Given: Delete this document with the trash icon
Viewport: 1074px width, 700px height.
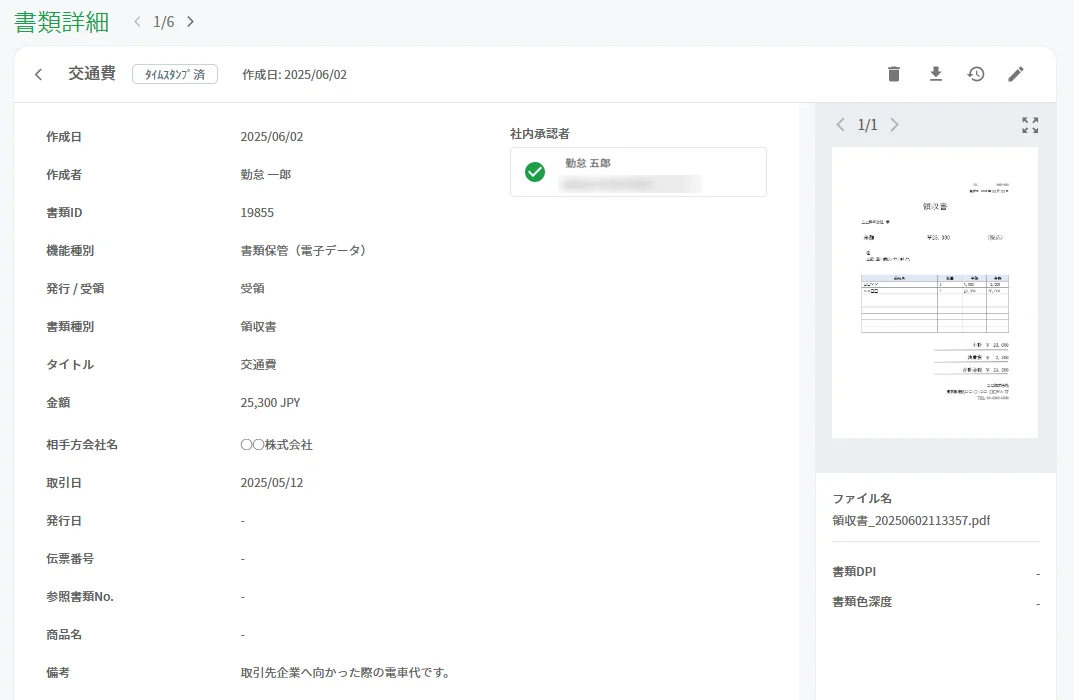Looking at the screenshot, I should pyautogui.click(x=894, y=74).
